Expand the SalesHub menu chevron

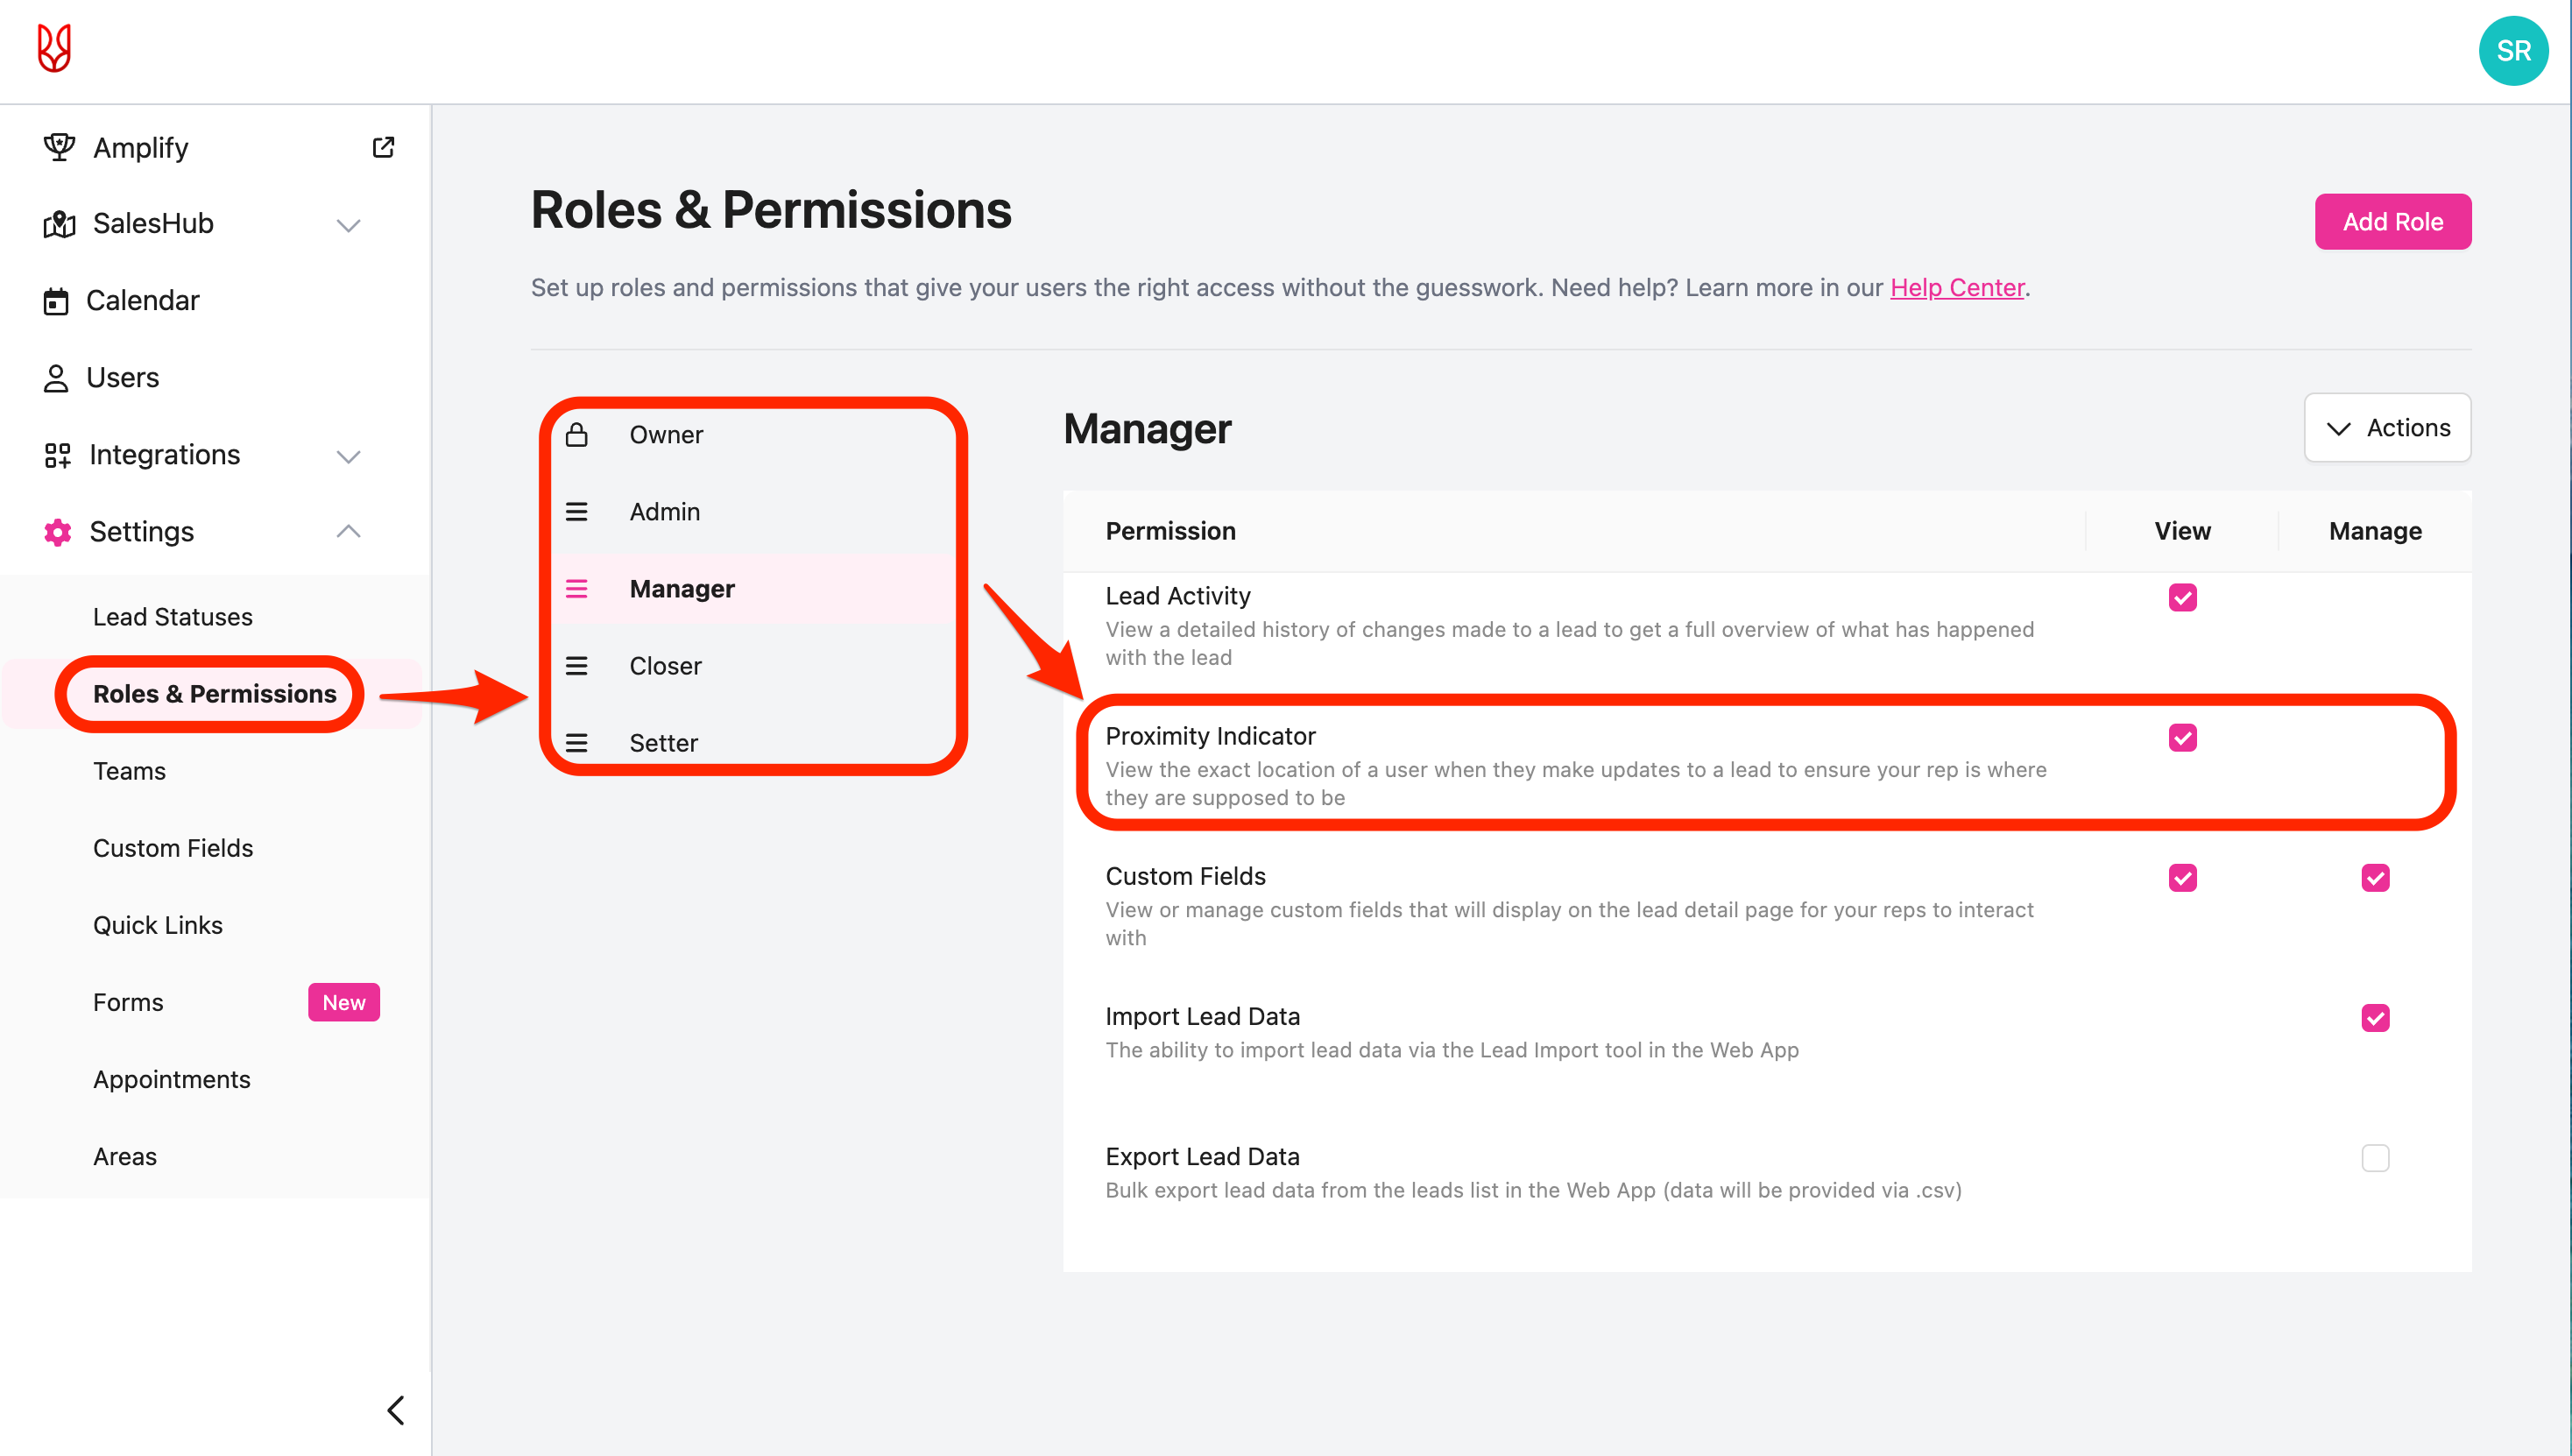[x=348, y=225]
